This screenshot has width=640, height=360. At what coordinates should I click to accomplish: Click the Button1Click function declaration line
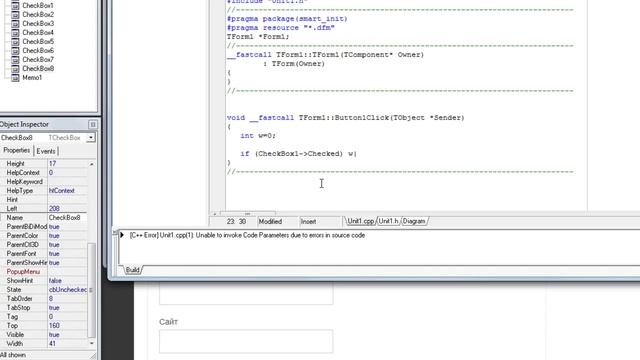345,118
